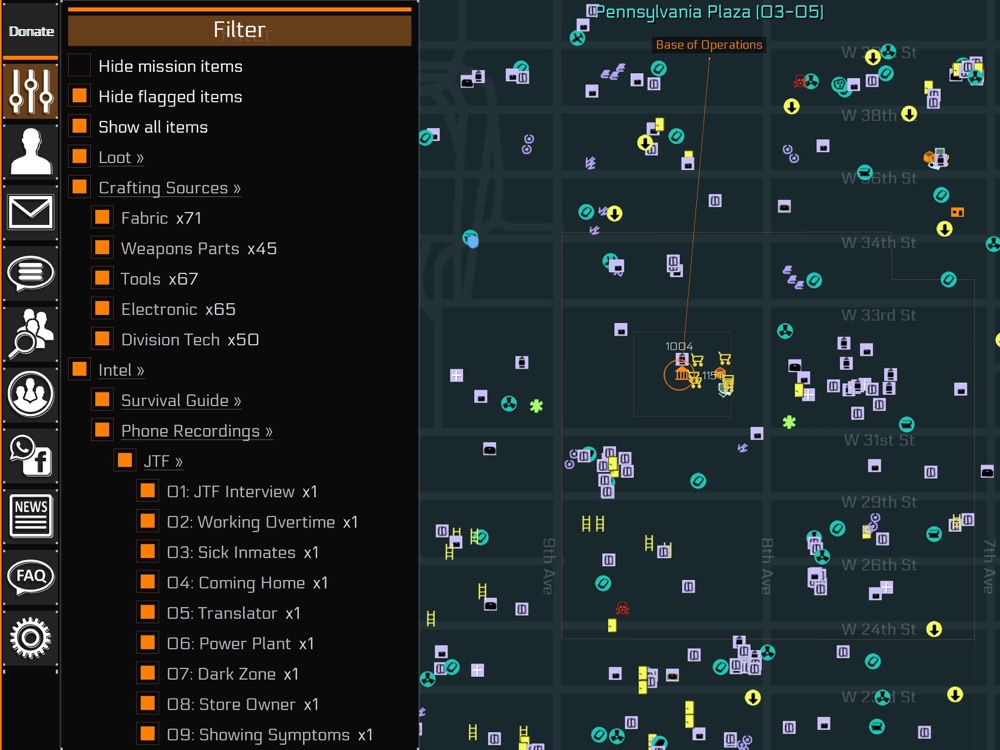Select 05: Translator x1 text
Image resolution: width=1000 pixels, height=750 pixels.
pos(233,614)
